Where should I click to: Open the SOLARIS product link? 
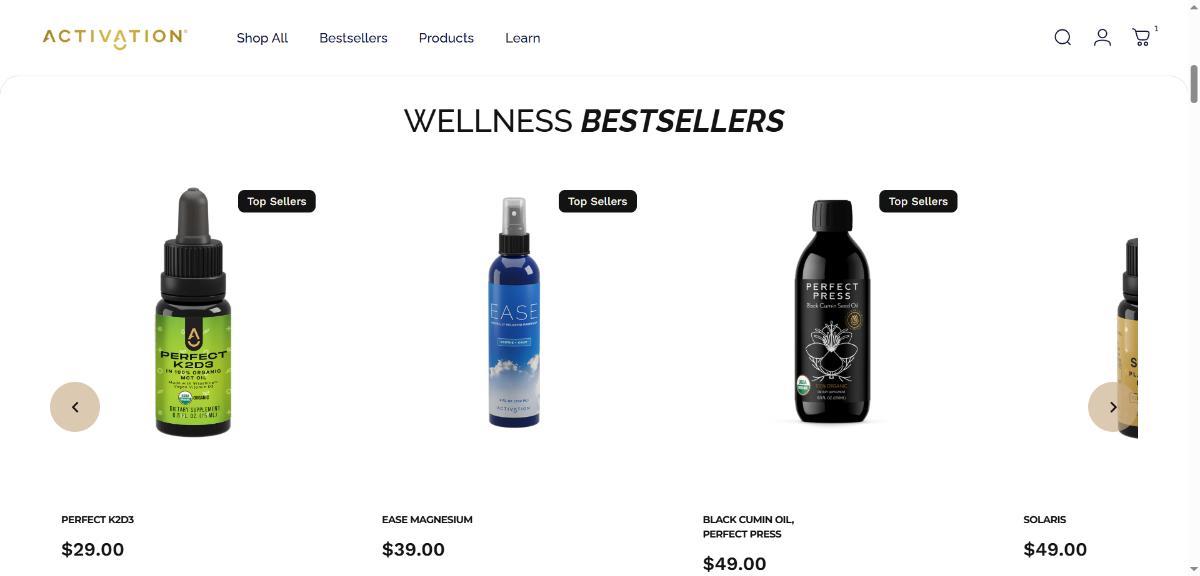click(1045, 520)
